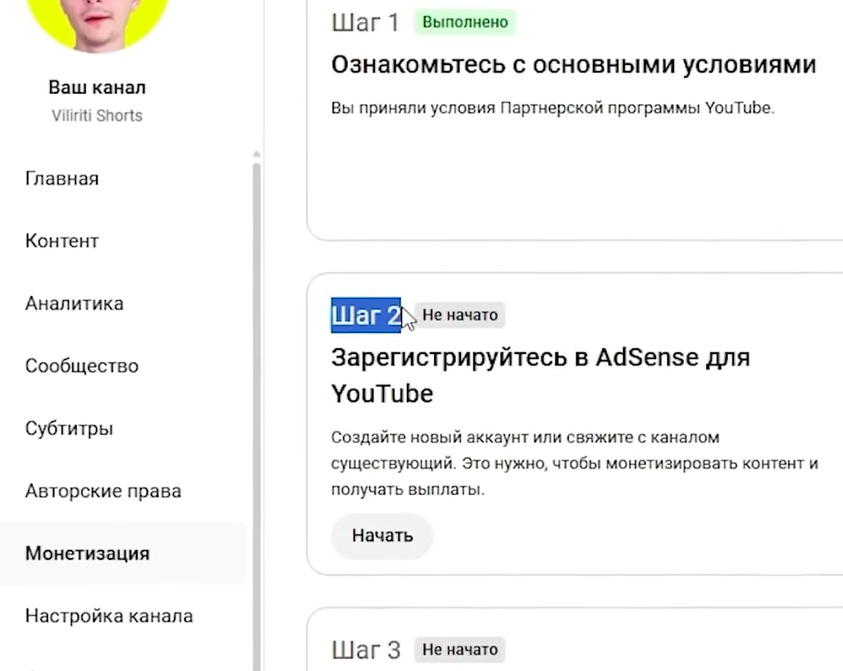Click the Не начато badge beside Шаг 2
Viewport: 843px width, 671px height.
460,315
